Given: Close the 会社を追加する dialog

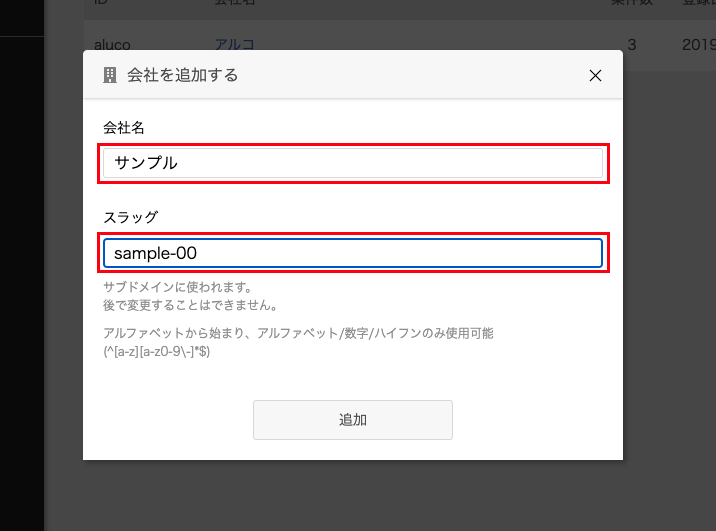Looking at the screenshot, I should coord(595,75).
